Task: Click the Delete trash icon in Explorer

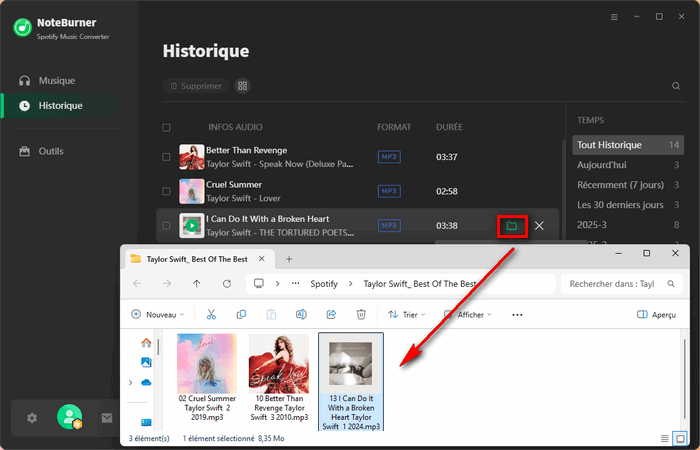Action: pos(361,315)
